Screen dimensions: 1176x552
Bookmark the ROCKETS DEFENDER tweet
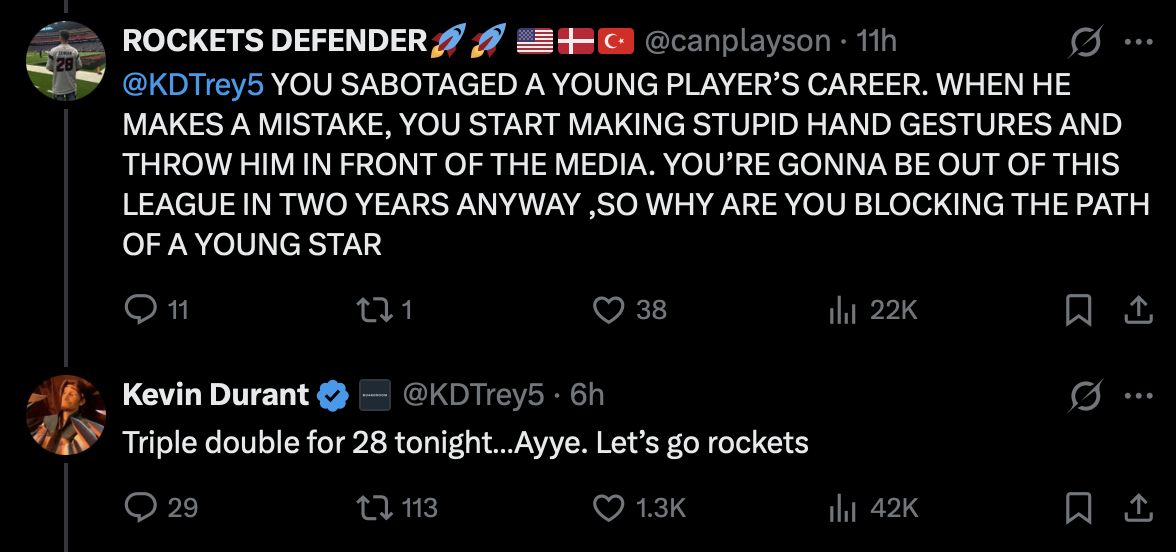tap(1078, 310)
